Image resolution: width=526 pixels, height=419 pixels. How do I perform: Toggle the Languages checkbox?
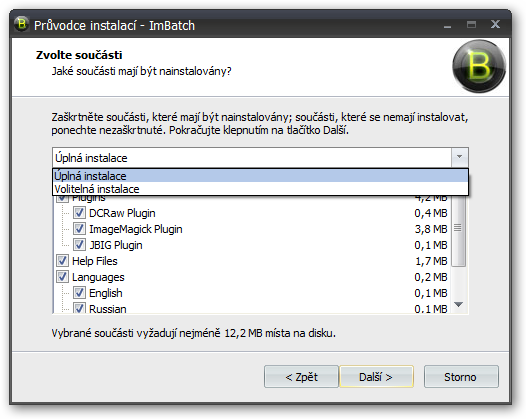coord(62,277)
